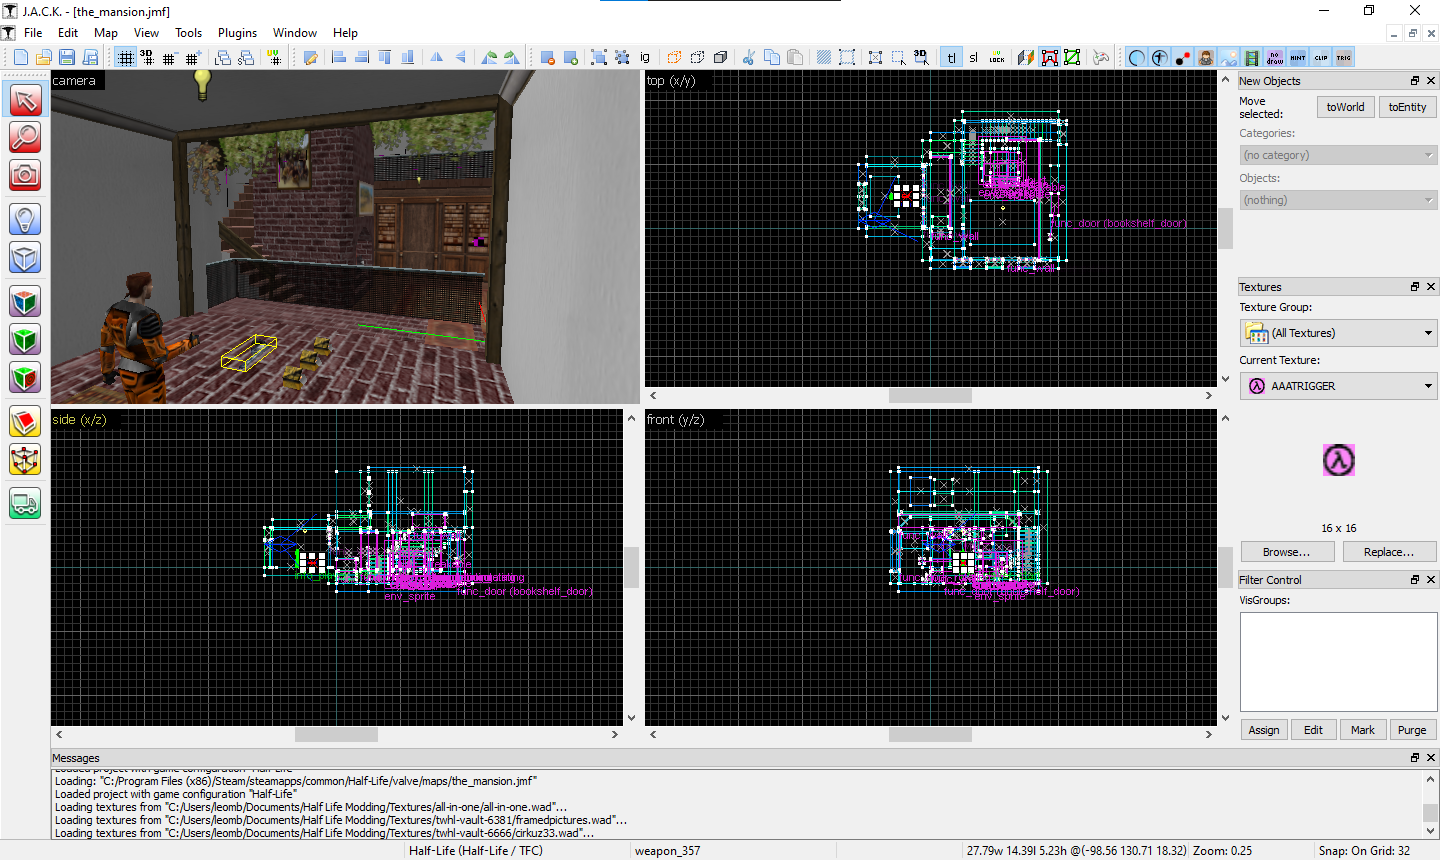Toggle the NULL 'no draw' texture filter
The height and width of the screenshot is (860, 1440).
(x=1275, y=58)
